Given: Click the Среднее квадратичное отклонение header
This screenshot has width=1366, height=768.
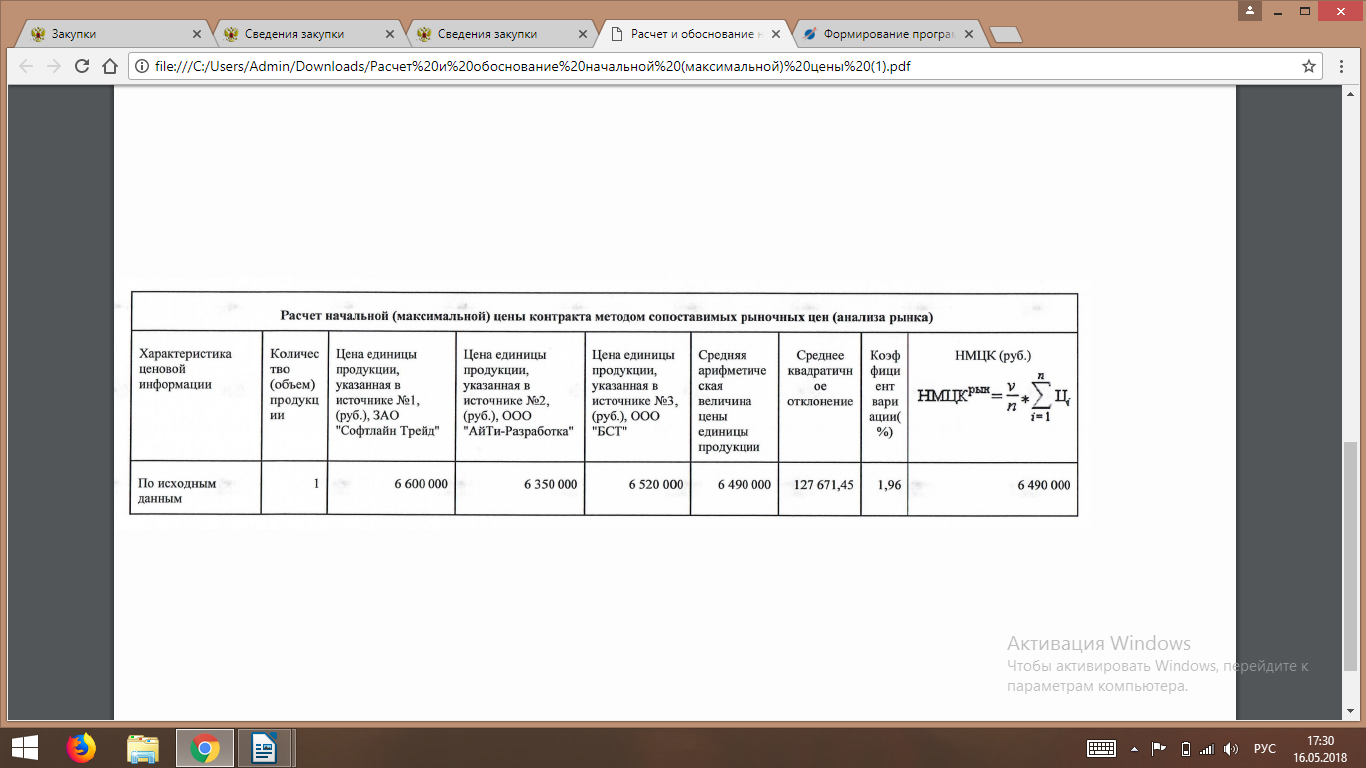Looking at the screenshot, I should tap(819, 396).
